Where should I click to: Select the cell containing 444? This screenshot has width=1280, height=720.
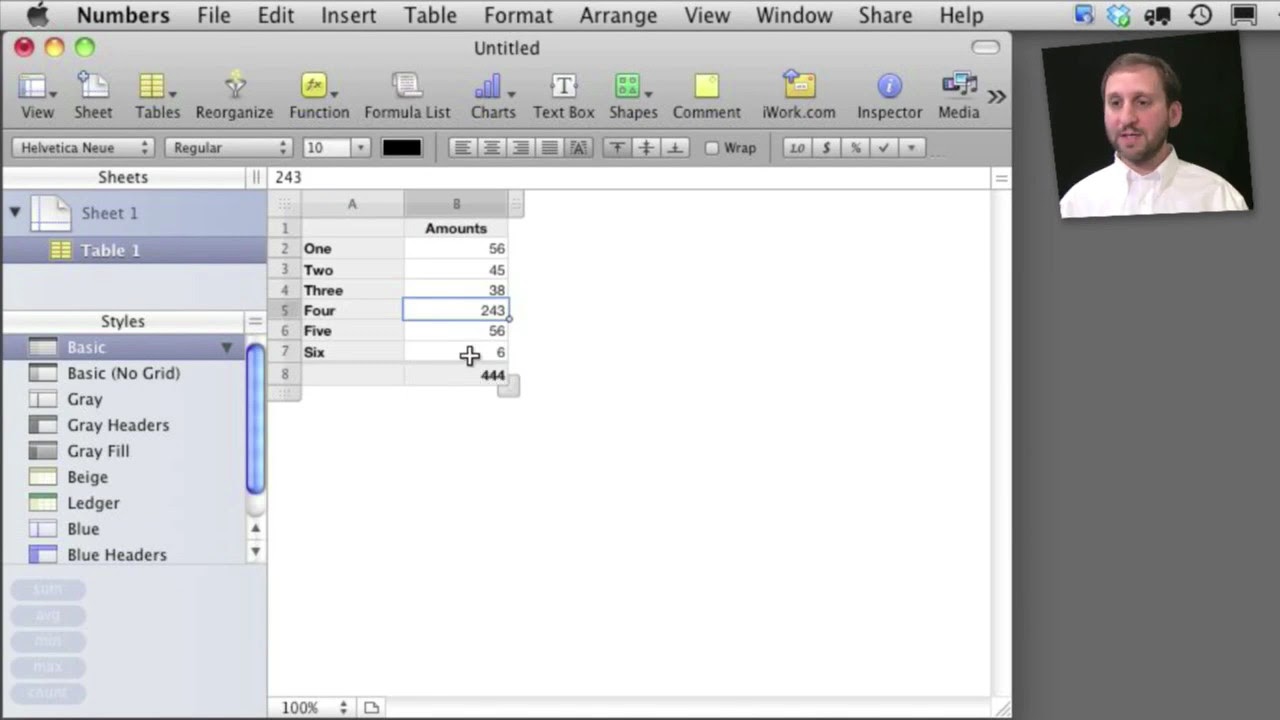(456, 375)
